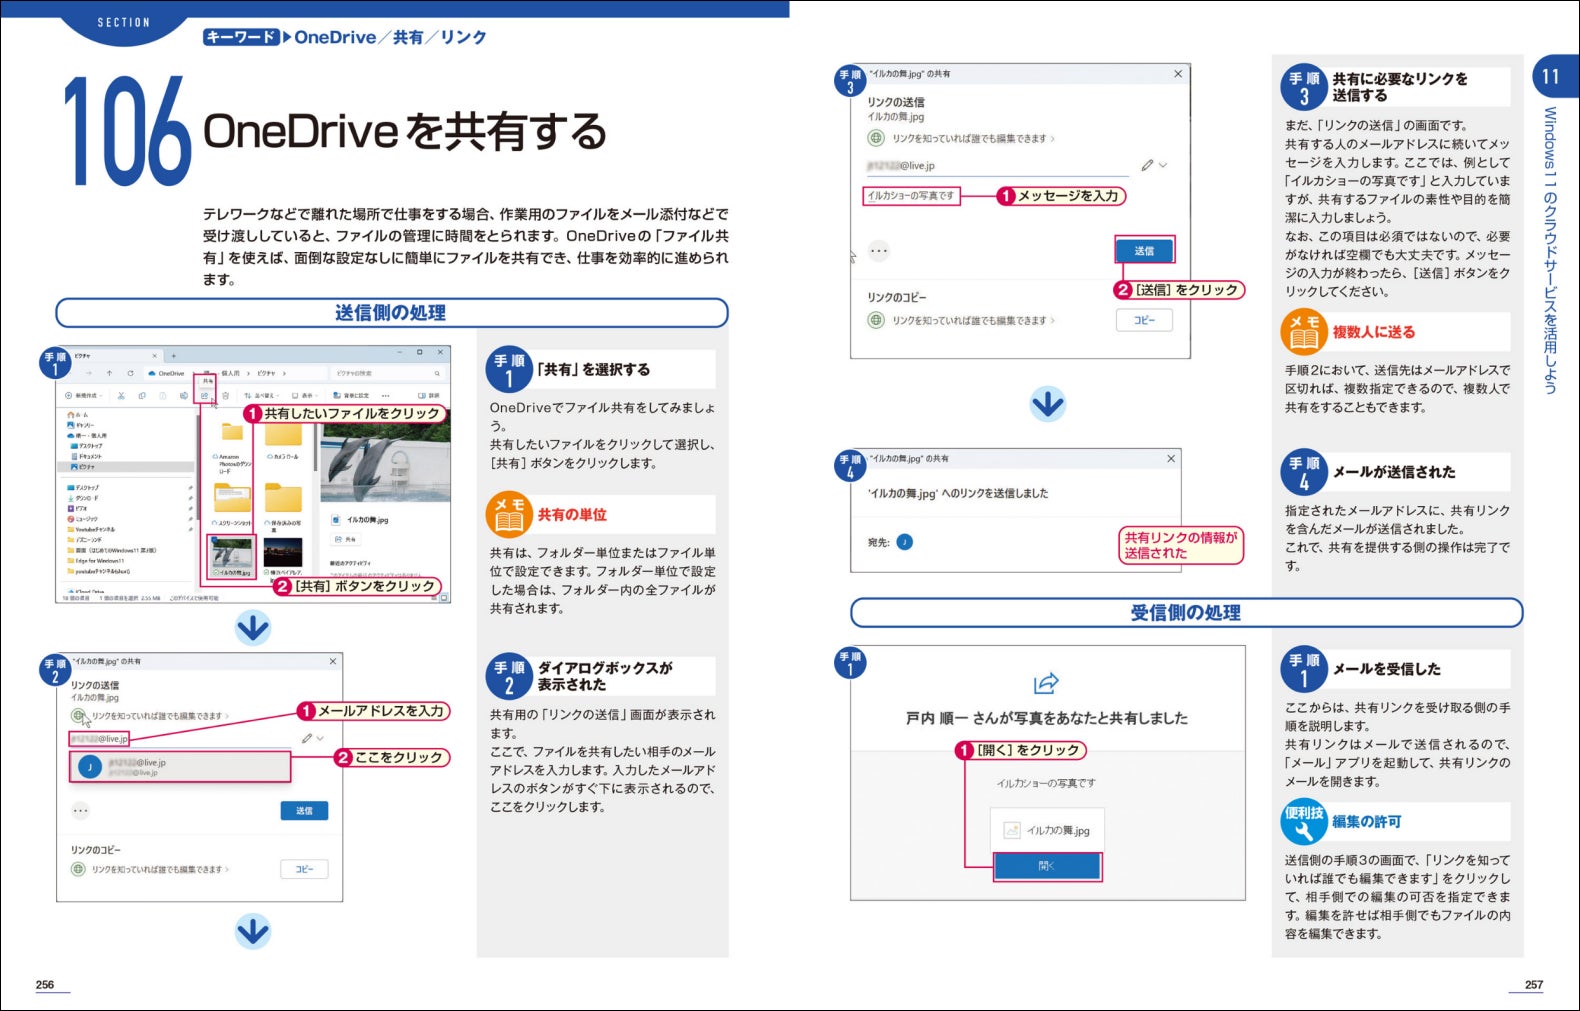Open the pencil permission dropdown in step 2 dialog
The width and height of the screenshot is (1580, 1011).
(313, 738)
